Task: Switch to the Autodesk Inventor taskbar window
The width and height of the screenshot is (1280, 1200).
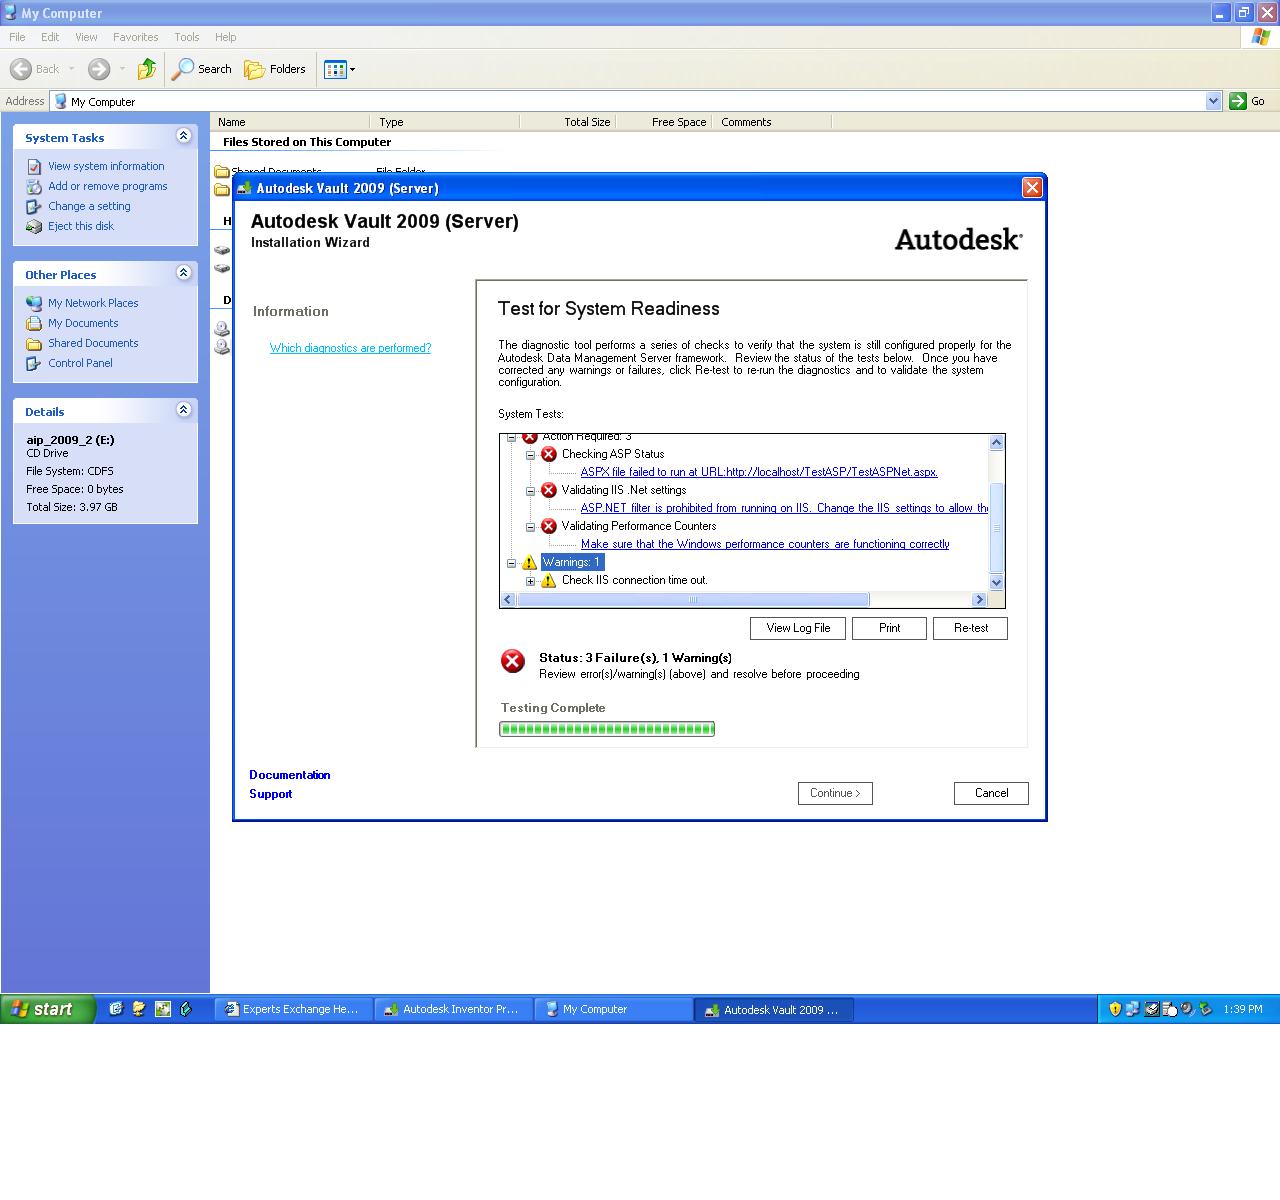Action: pyautogui.click(x=452, y=1009)
